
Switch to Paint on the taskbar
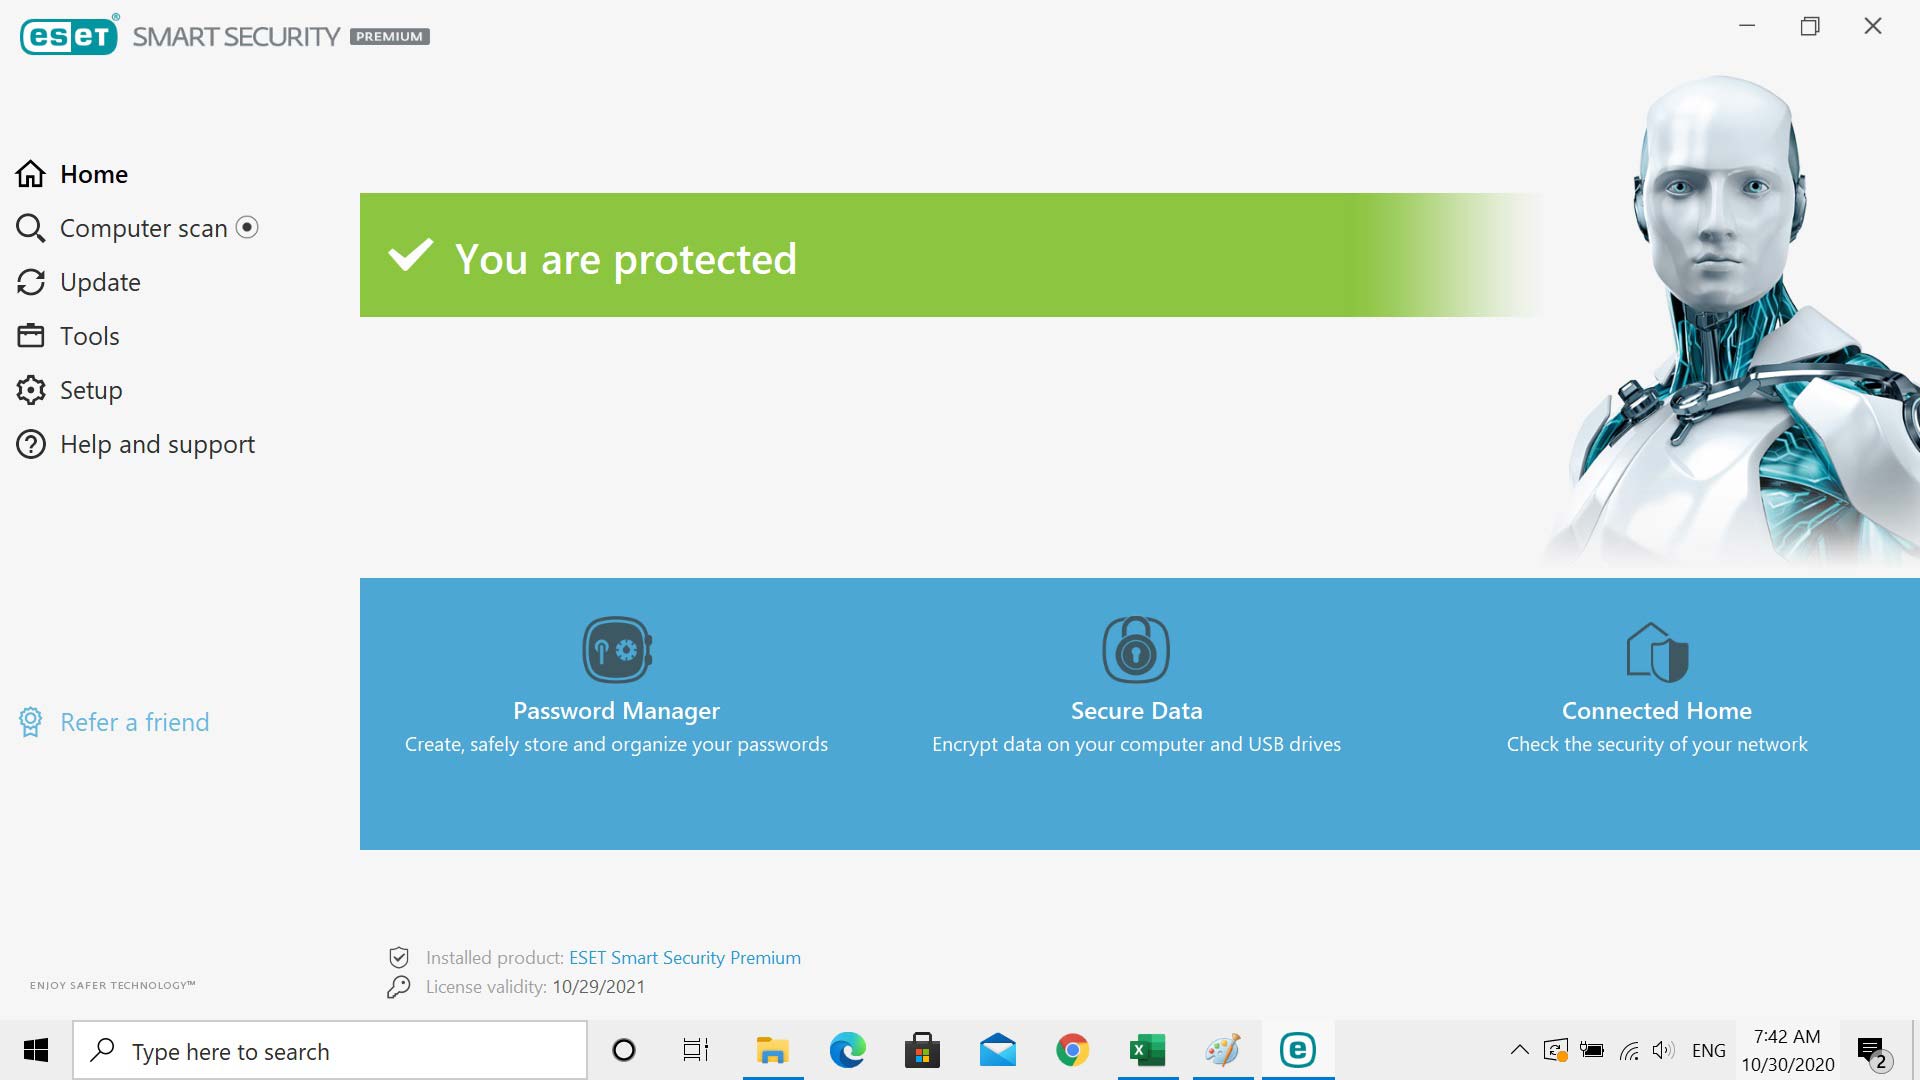[x=1223, y=1050]
